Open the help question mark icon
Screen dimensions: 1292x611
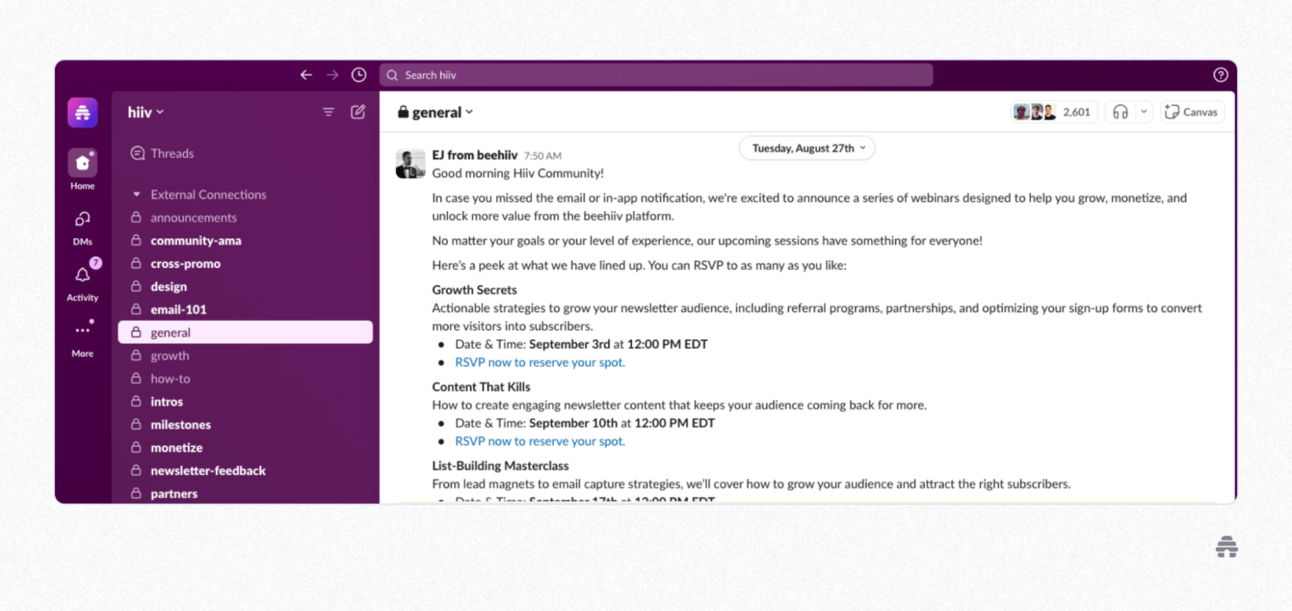[x=1220, y=75]
